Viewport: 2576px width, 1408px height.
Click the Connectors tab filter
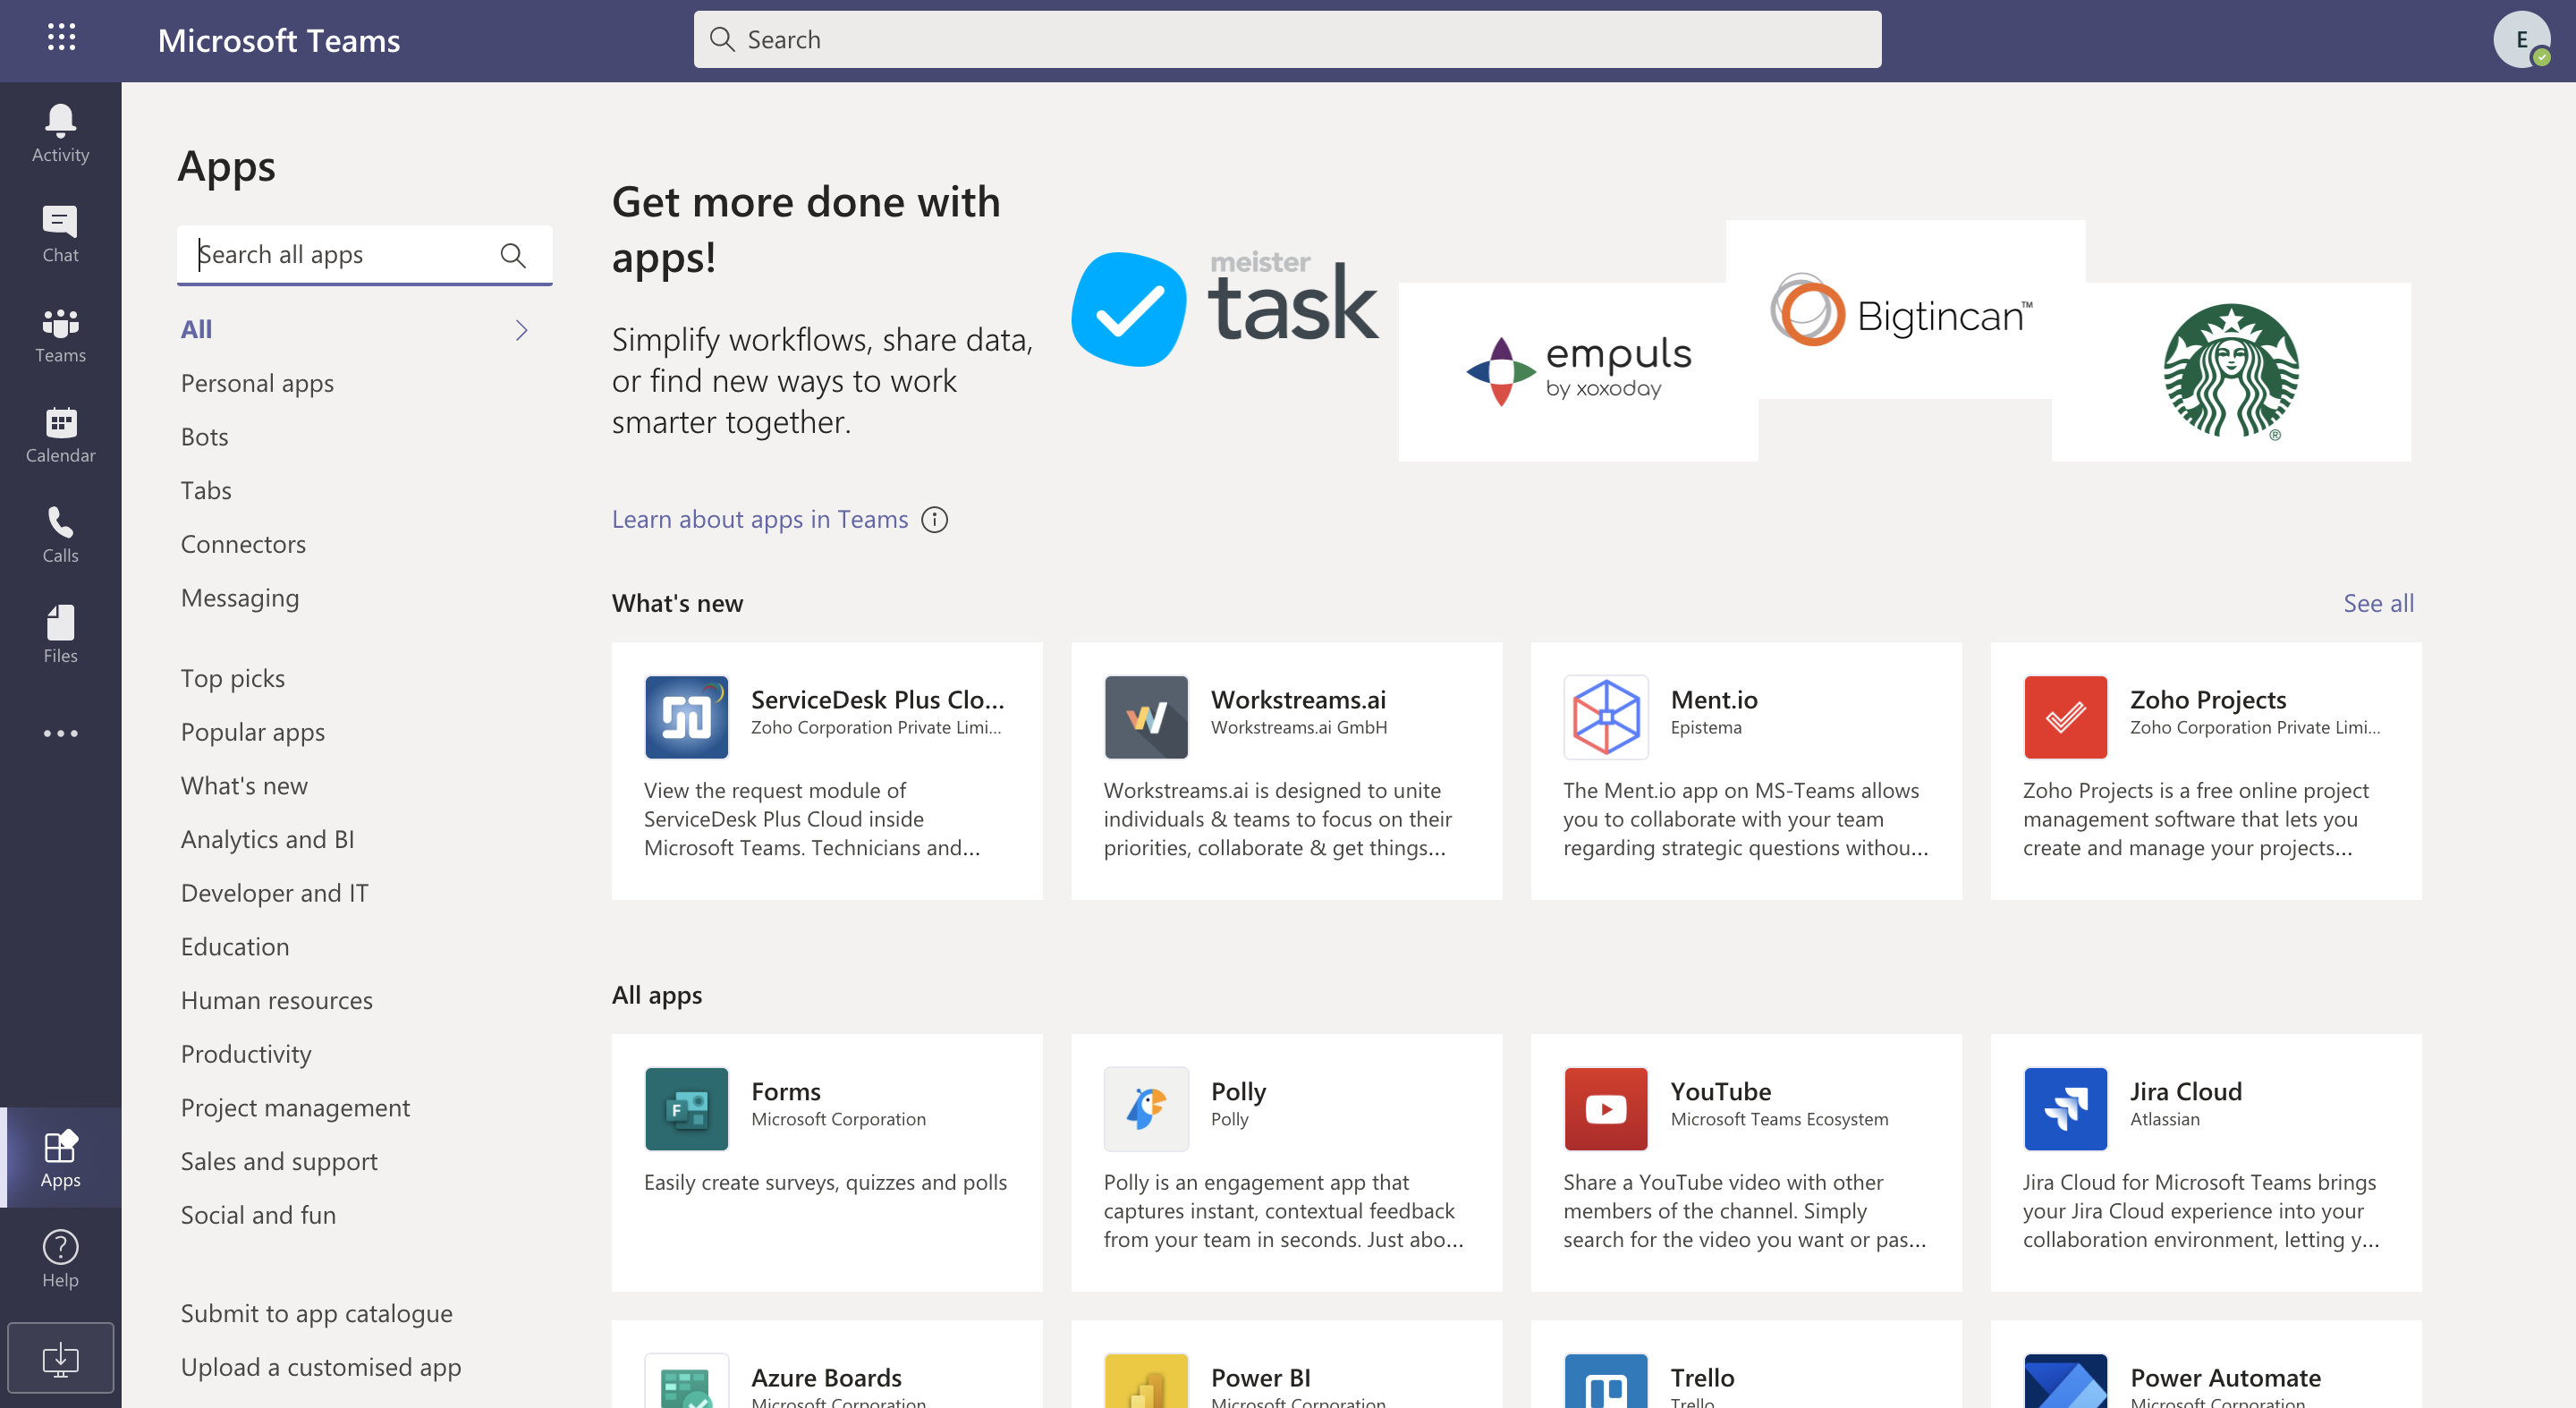click(242, 543)
